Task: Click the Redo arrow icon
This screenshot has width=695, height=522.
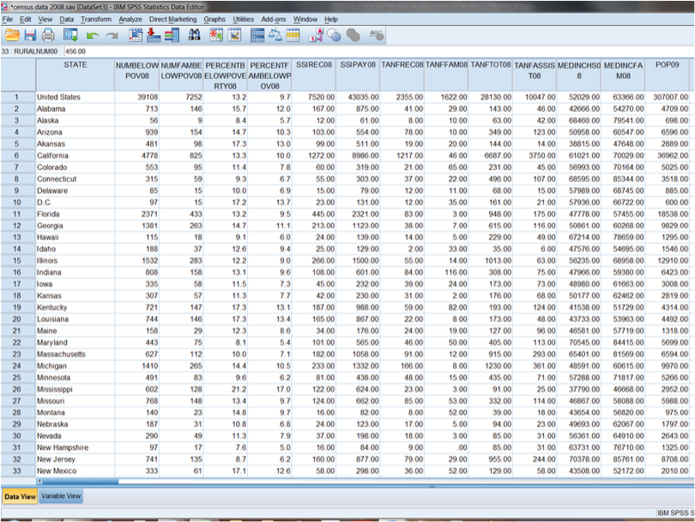Action: click(112, 35)
